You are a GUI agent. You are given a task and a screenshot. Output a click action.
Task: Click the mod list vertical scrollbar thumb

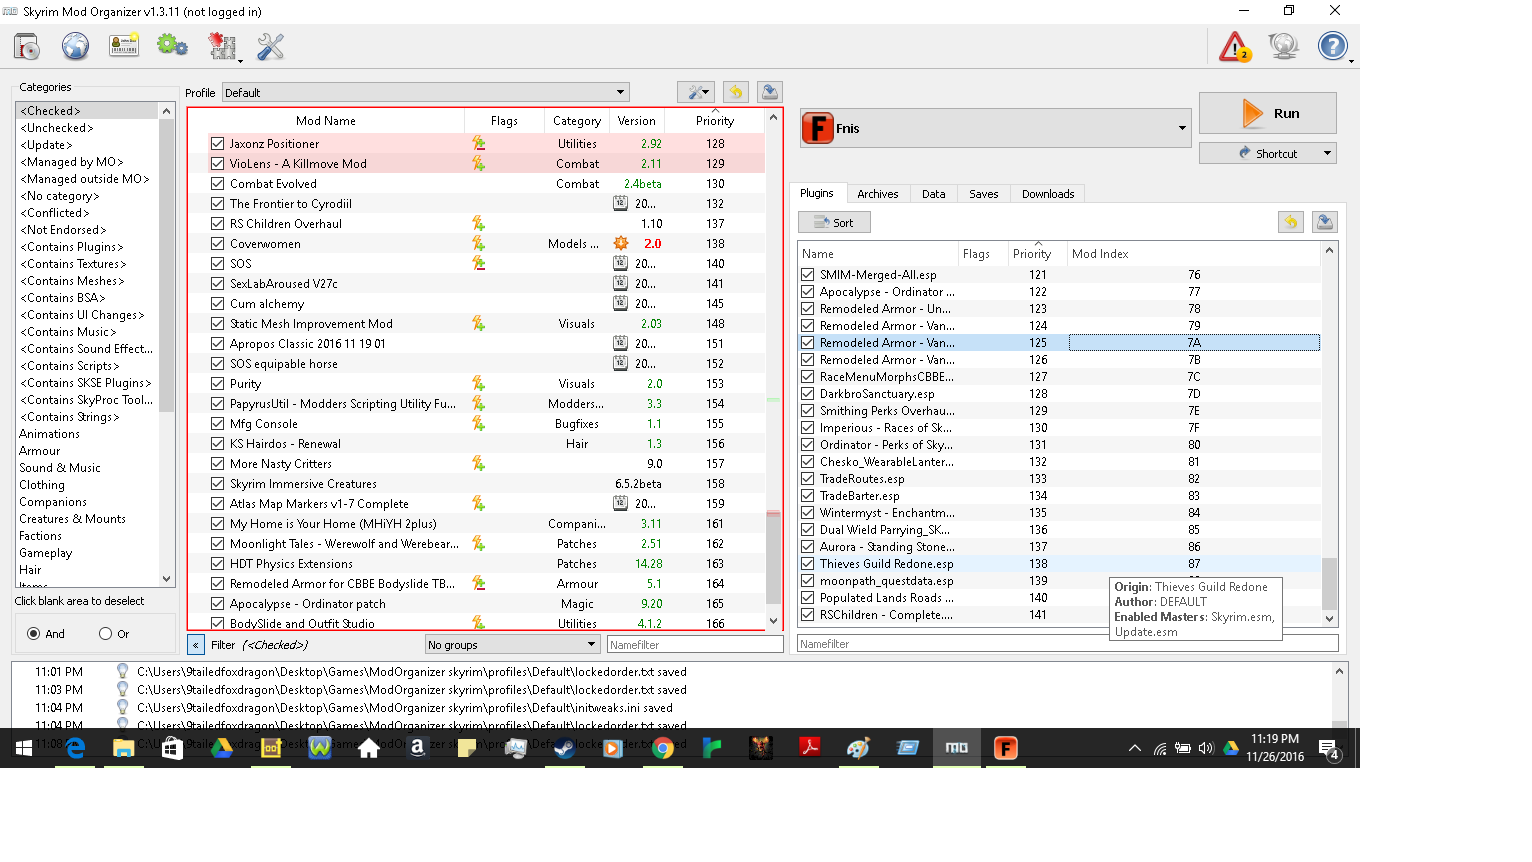[x=773, y=557]
